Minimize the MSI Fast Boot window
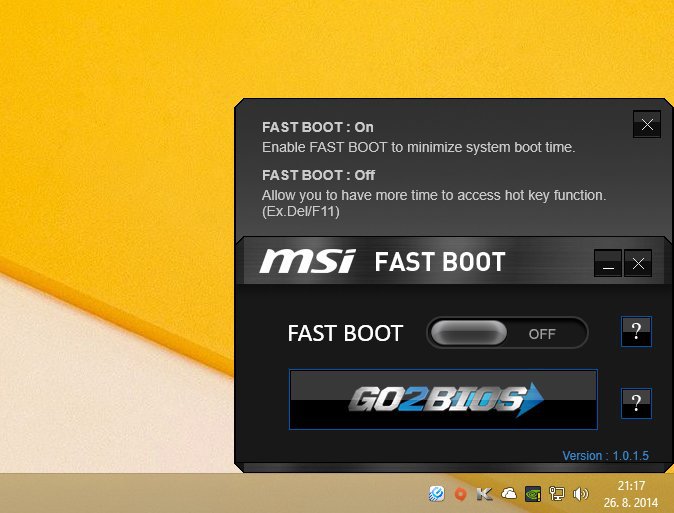This screenshot has height=513, width=674. (608, 263)
